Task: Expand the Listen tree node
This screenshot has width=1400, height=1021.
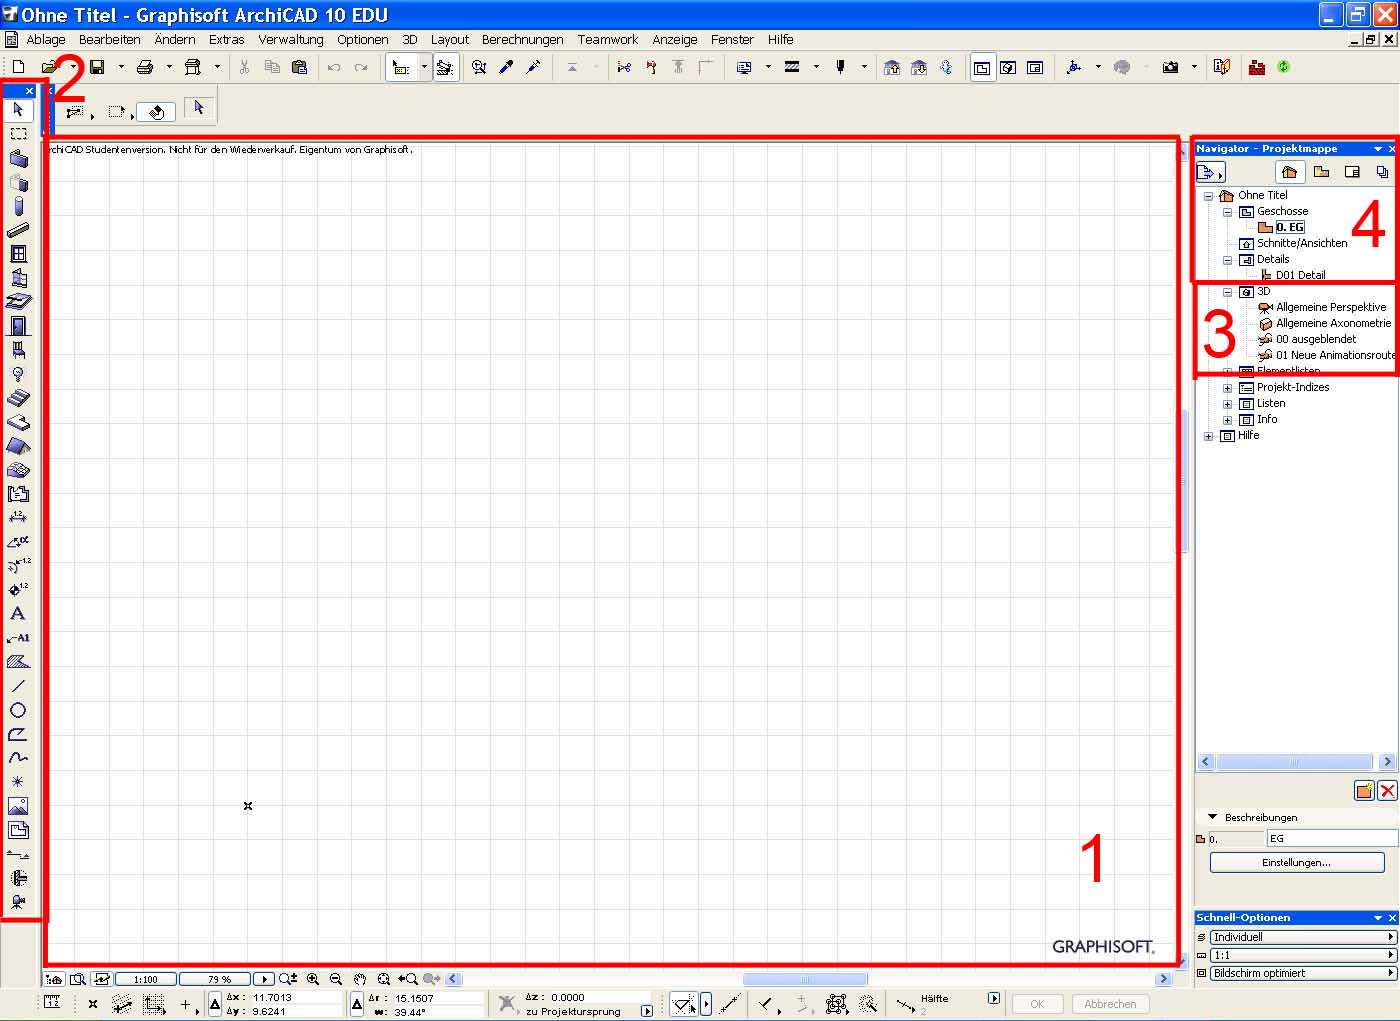Action: [1228, 404]
